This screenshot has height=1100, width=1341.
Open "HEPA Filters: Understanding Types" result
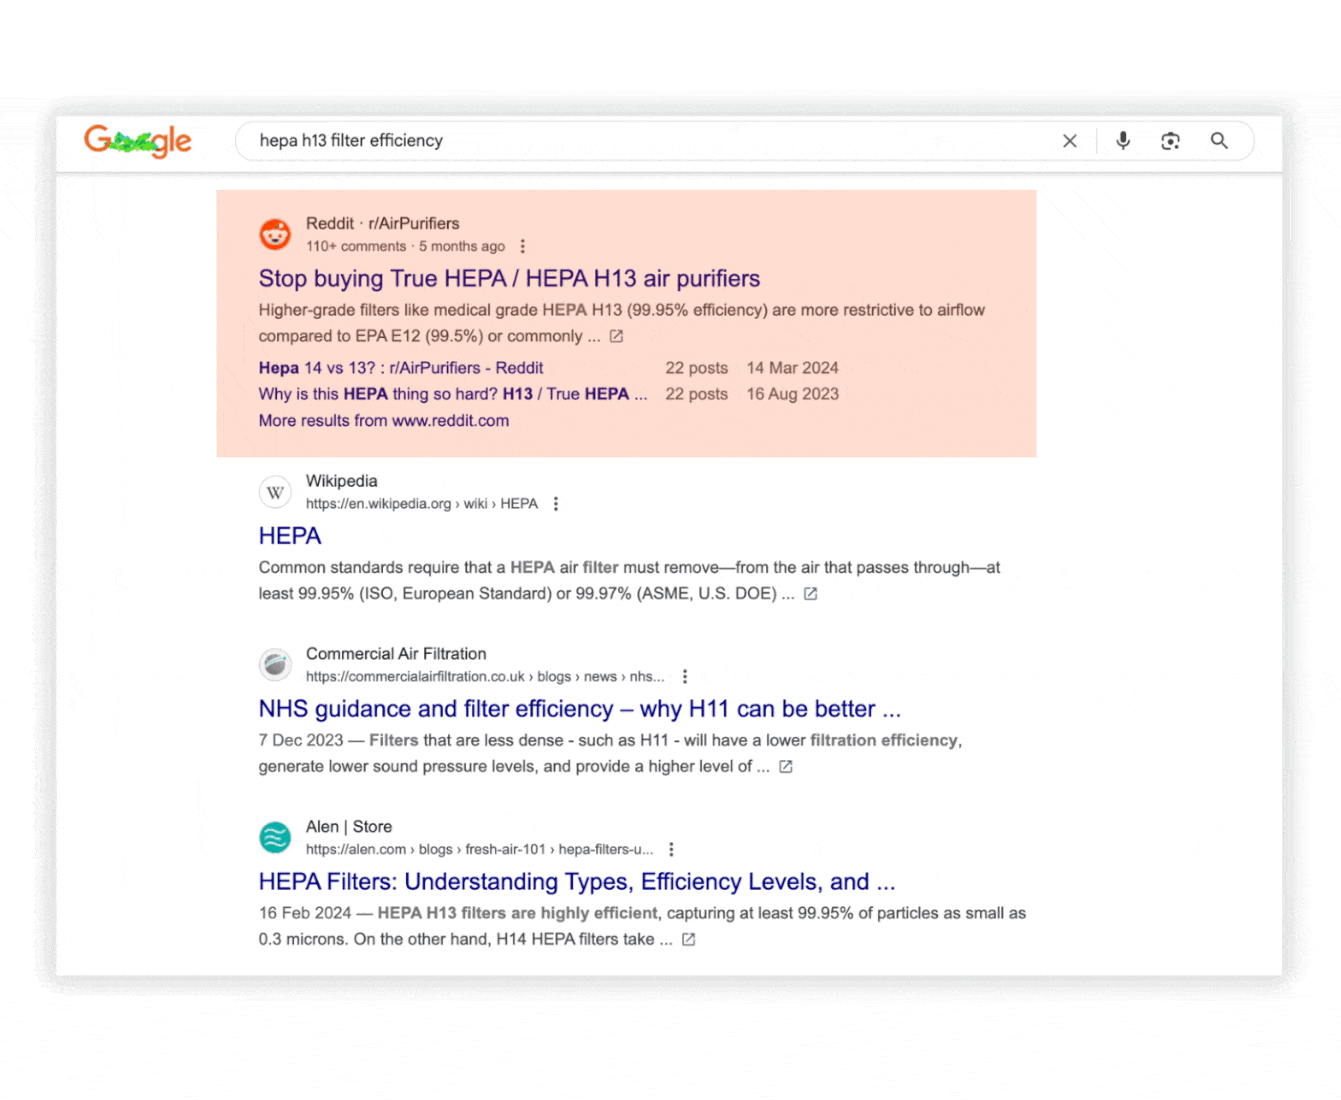coord(576,882)
